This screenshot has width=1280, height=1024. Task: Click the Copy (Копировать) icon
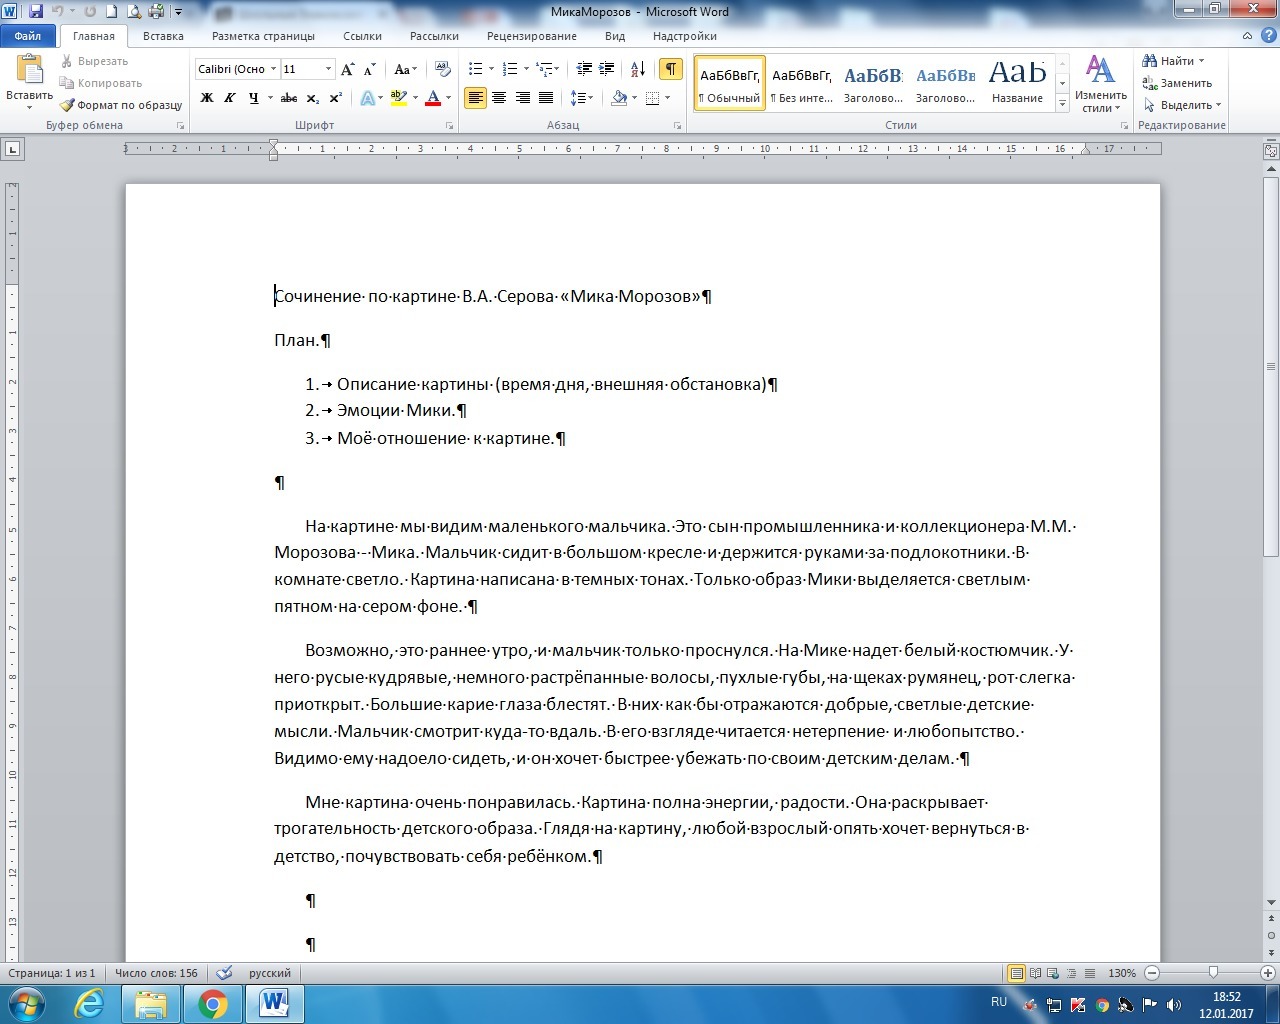point(67,83)
